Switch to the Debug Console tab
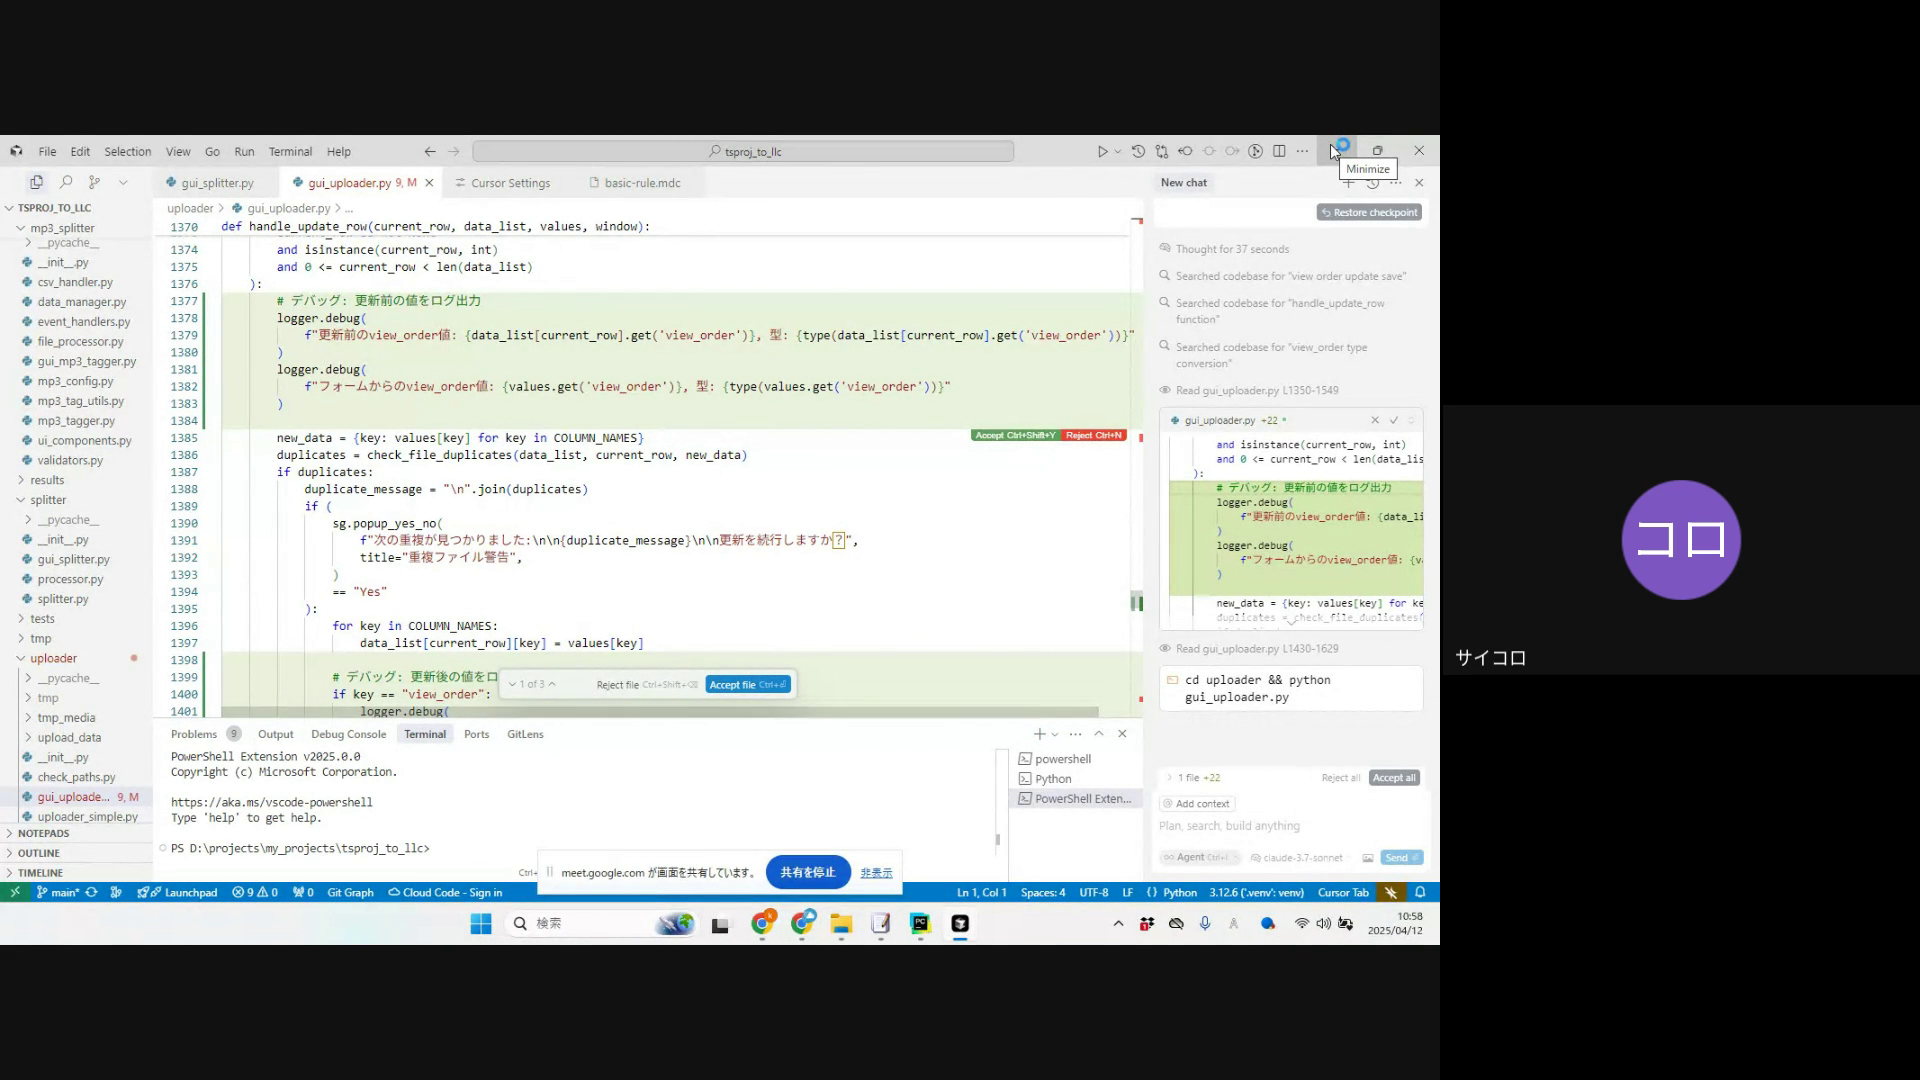Viewport: 1920px width, 1080px height. tap(348, 734)
